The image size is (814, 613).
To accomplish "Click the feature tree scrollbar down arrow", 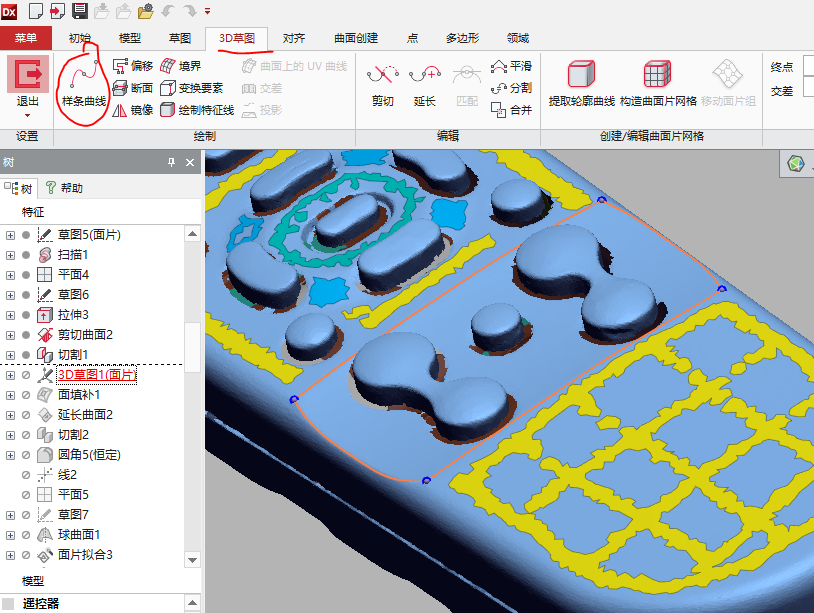I will click(193, 557).
